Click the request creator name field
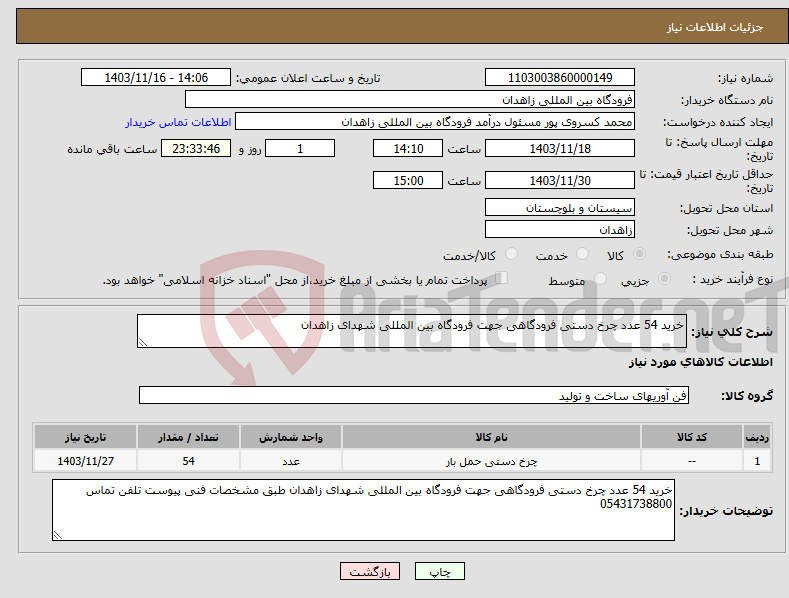This screenshot has width=789, height=598. coord(435,122)
